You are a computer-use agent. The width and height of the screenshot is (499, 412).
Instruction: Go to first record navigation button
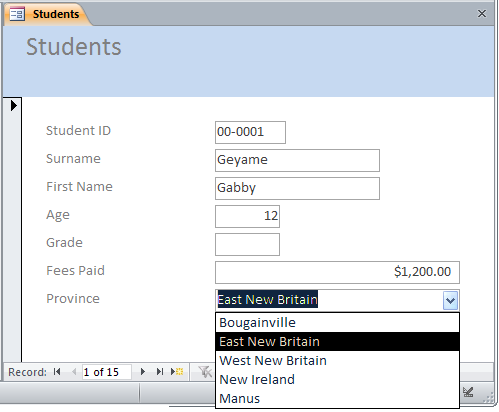(57, 371)
